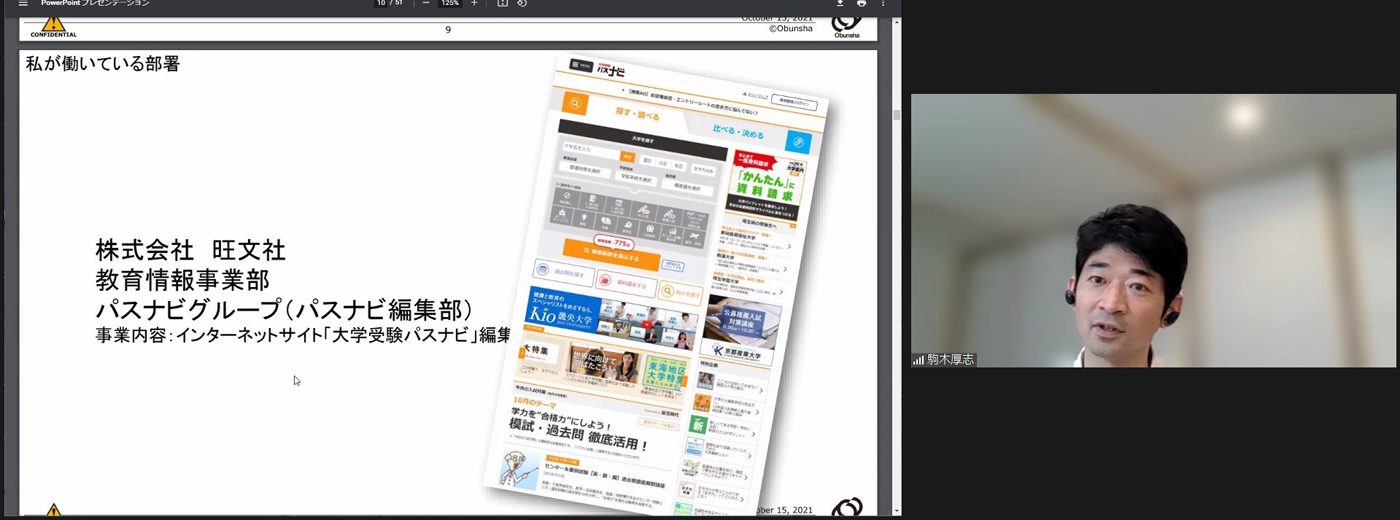The width and height of the screenshot is (1400, 520).
Task: Select the 比べる・決める tab in the screenshot
Action: click(738, 132)
